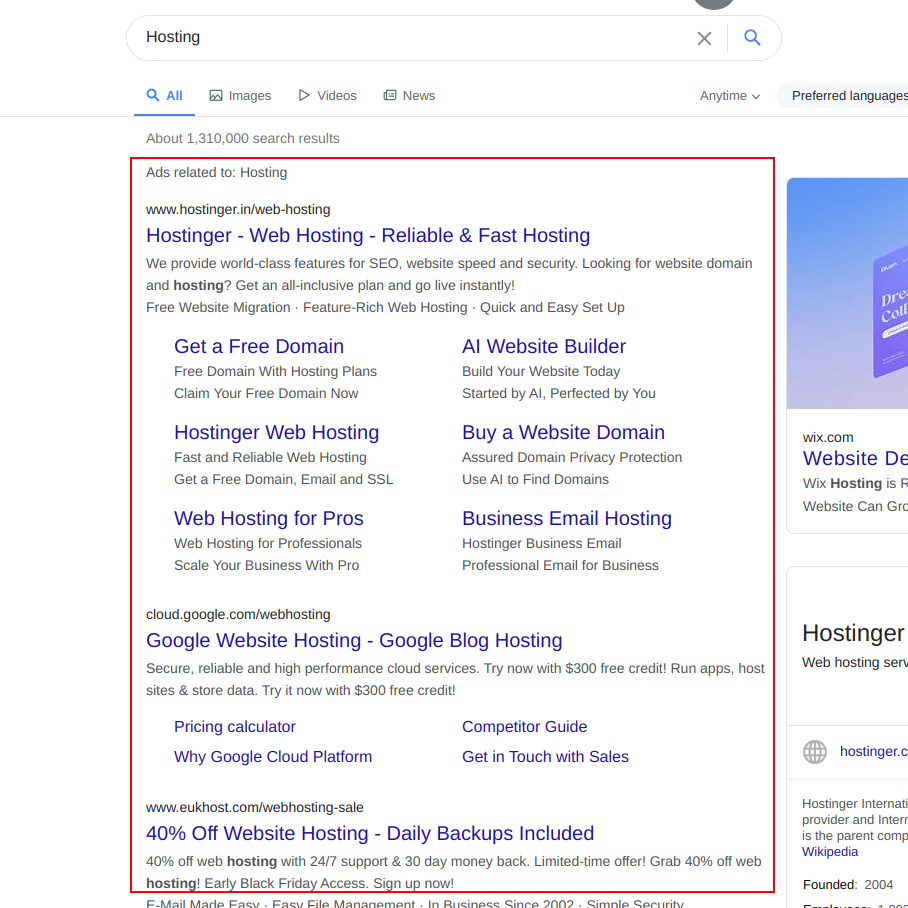The width and height of the screenshot is (908, 908).
Task: Open Get in Touch with Sales link
Action: tap(545, 757)
